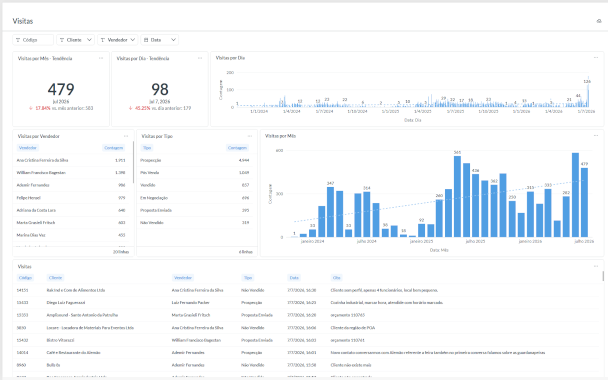The image size is (608, 380).
Task: Click the Obs column header in Visitas table
Action: click(x=336, y=278)
